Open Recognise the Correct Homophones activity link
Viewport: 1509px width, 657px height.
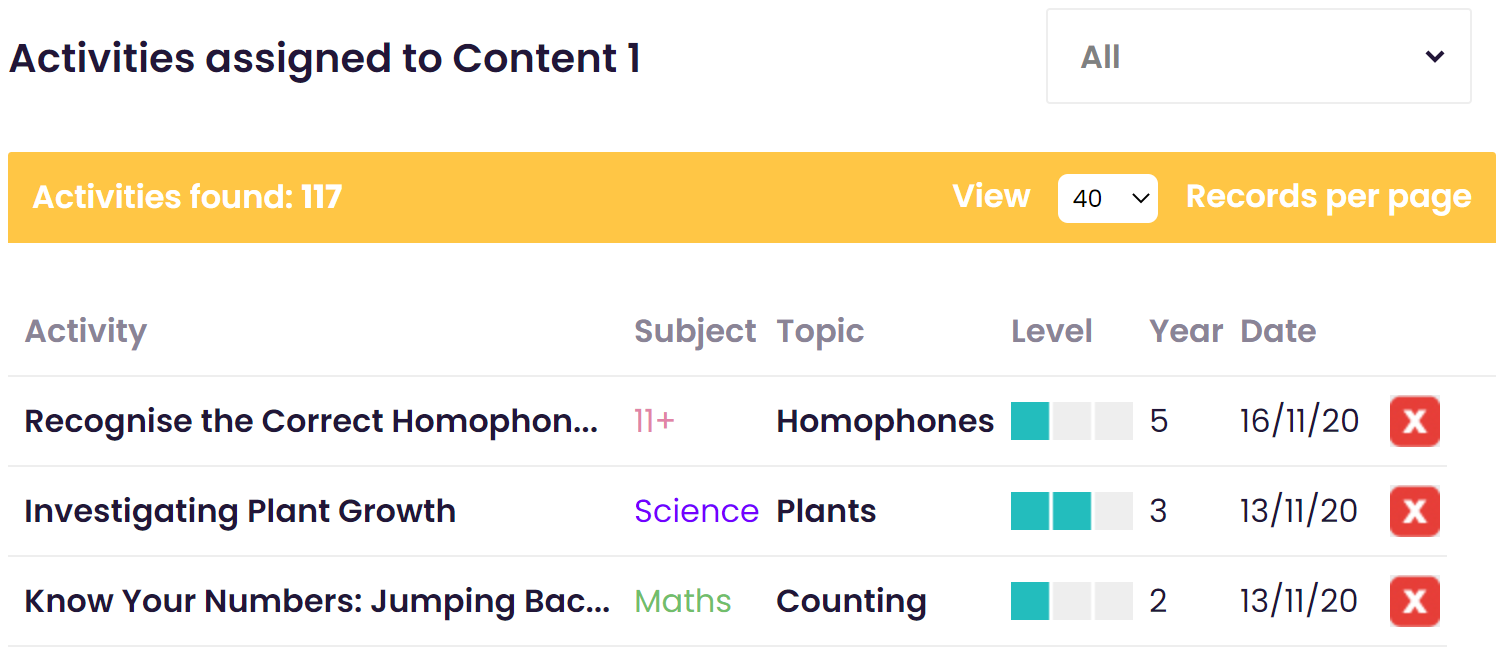tap(311, 421)
